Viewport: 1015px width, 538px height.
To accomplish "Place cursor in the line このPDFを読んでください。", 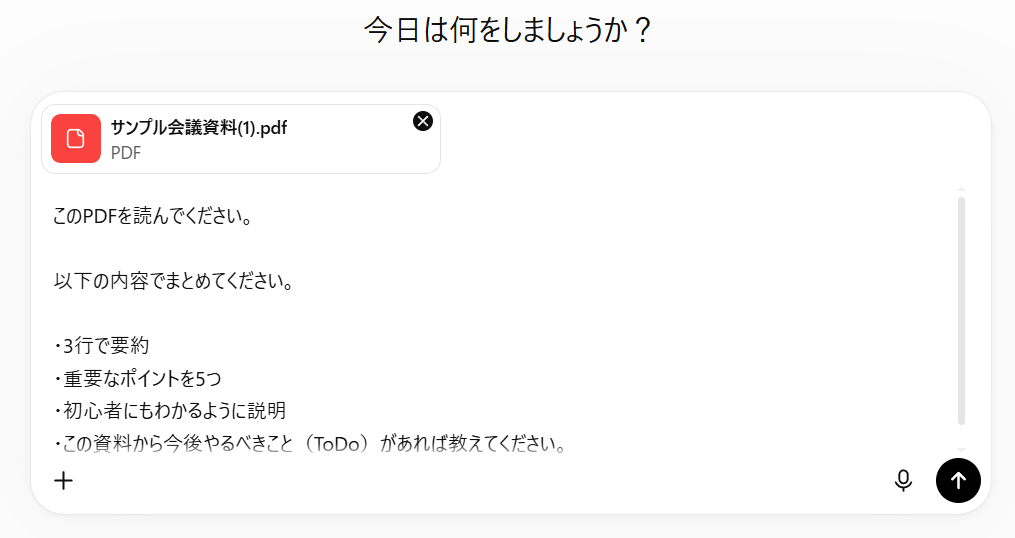I will (153, 216).
